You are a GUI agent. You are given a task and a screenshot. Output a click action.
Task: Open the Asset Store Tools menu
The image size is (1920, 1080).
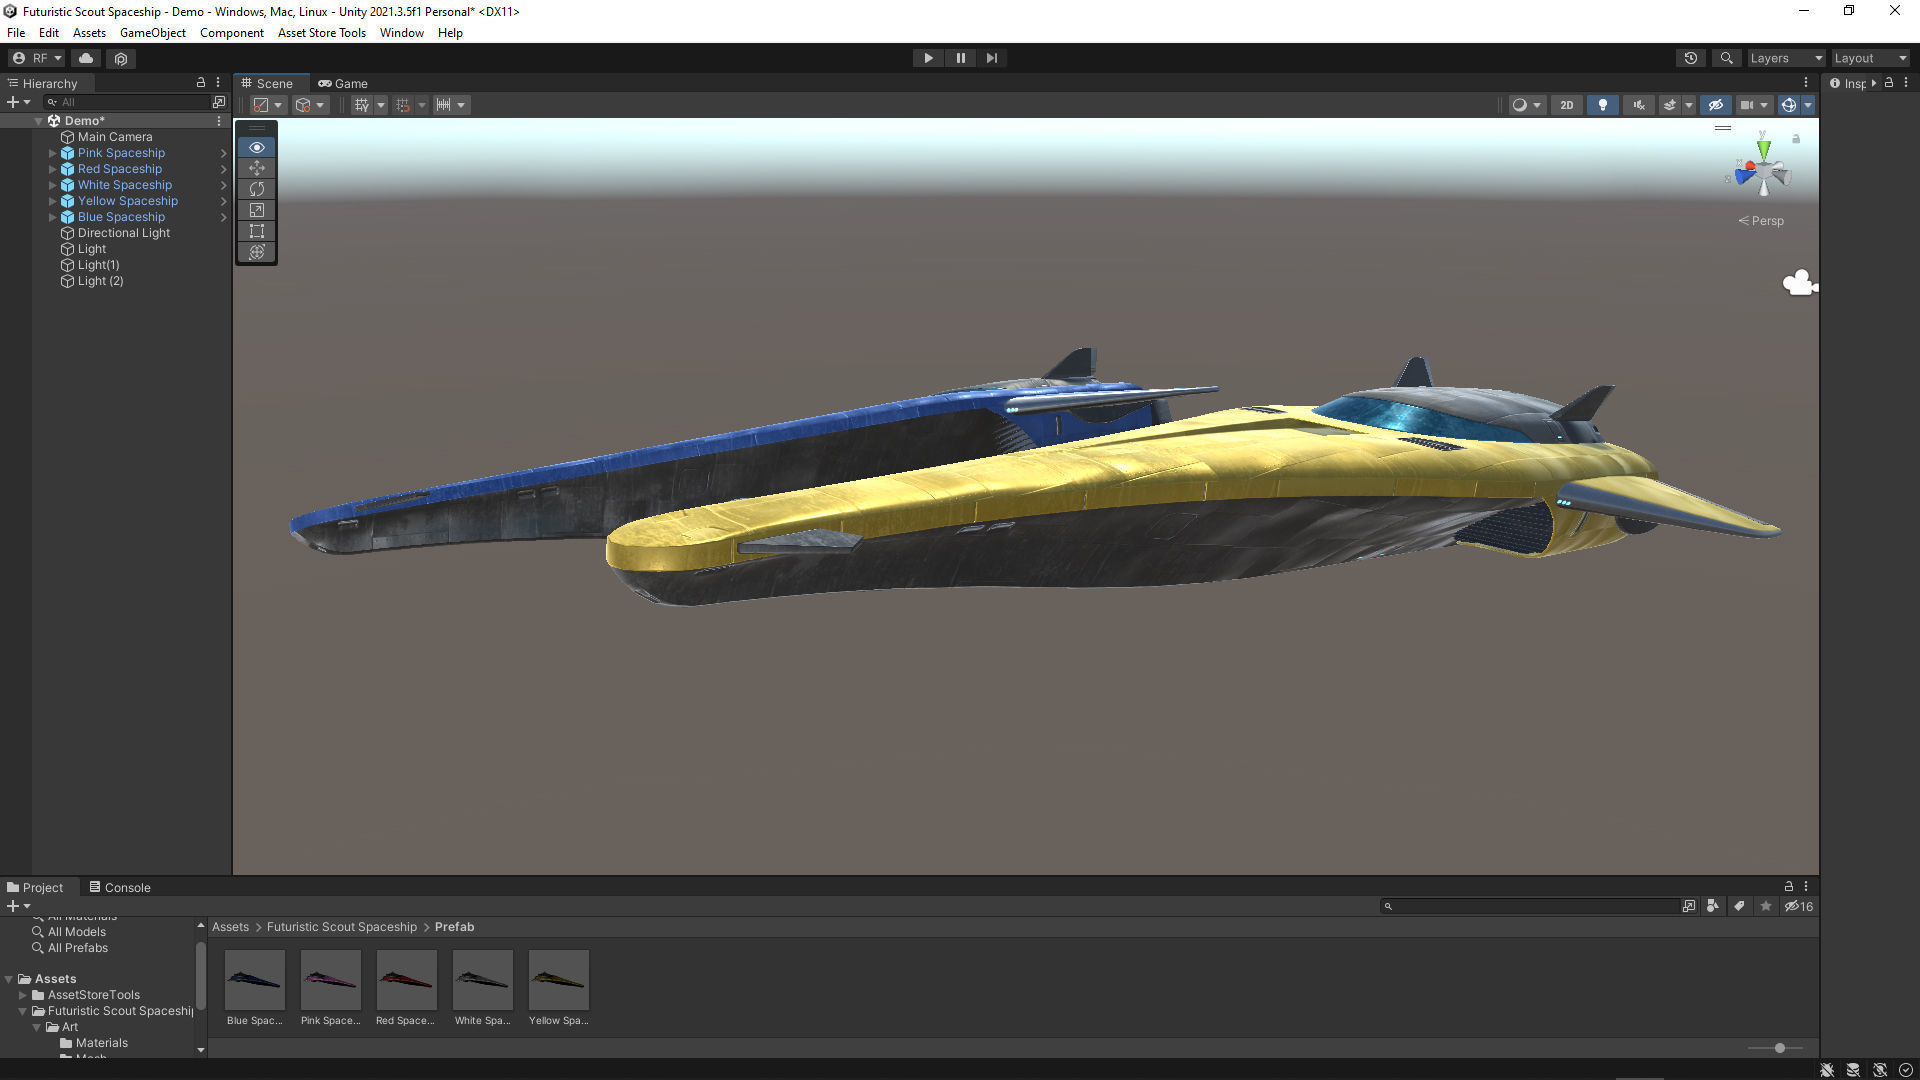322,33
